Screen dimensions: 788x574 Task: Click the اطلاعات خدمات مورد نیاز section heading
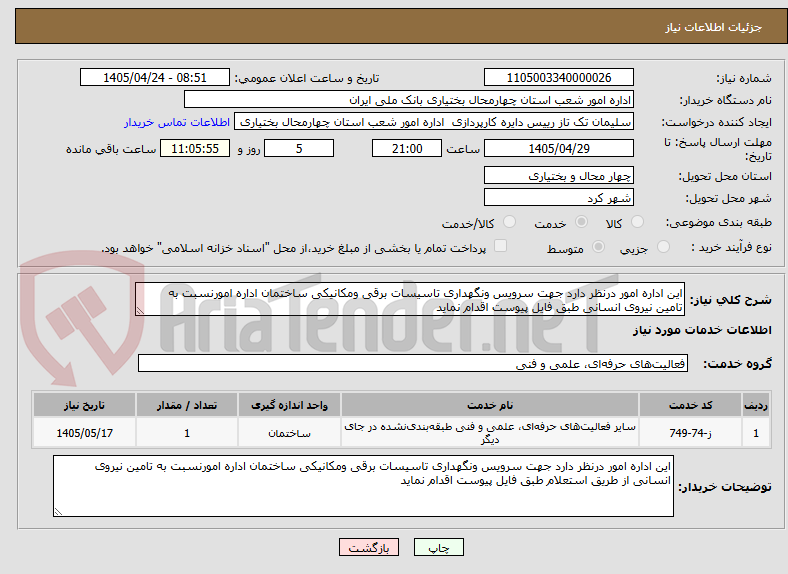coord(702,330)
